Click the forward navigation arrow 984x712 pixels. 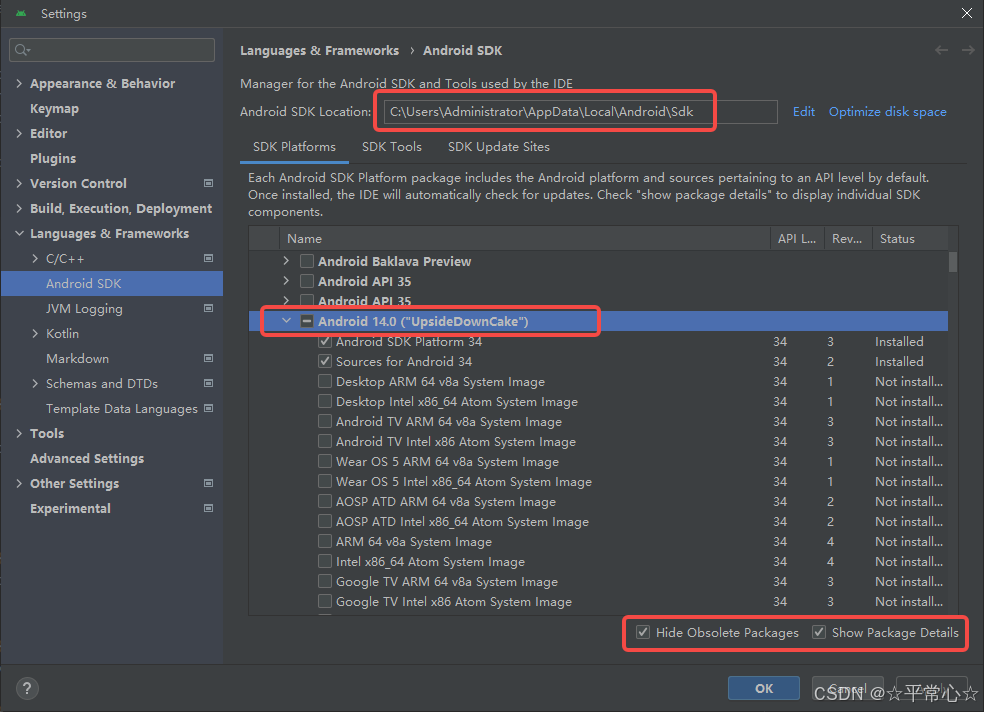(967, 49)
